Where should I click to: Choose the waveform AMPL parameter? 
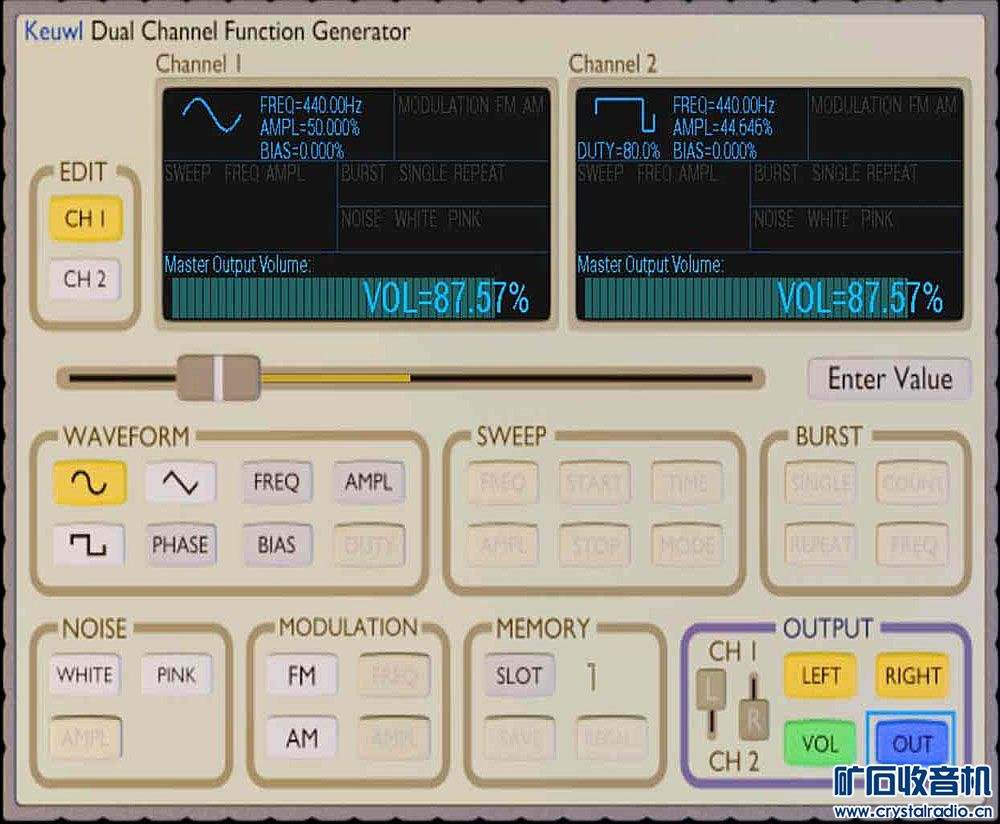pos(369,482)
